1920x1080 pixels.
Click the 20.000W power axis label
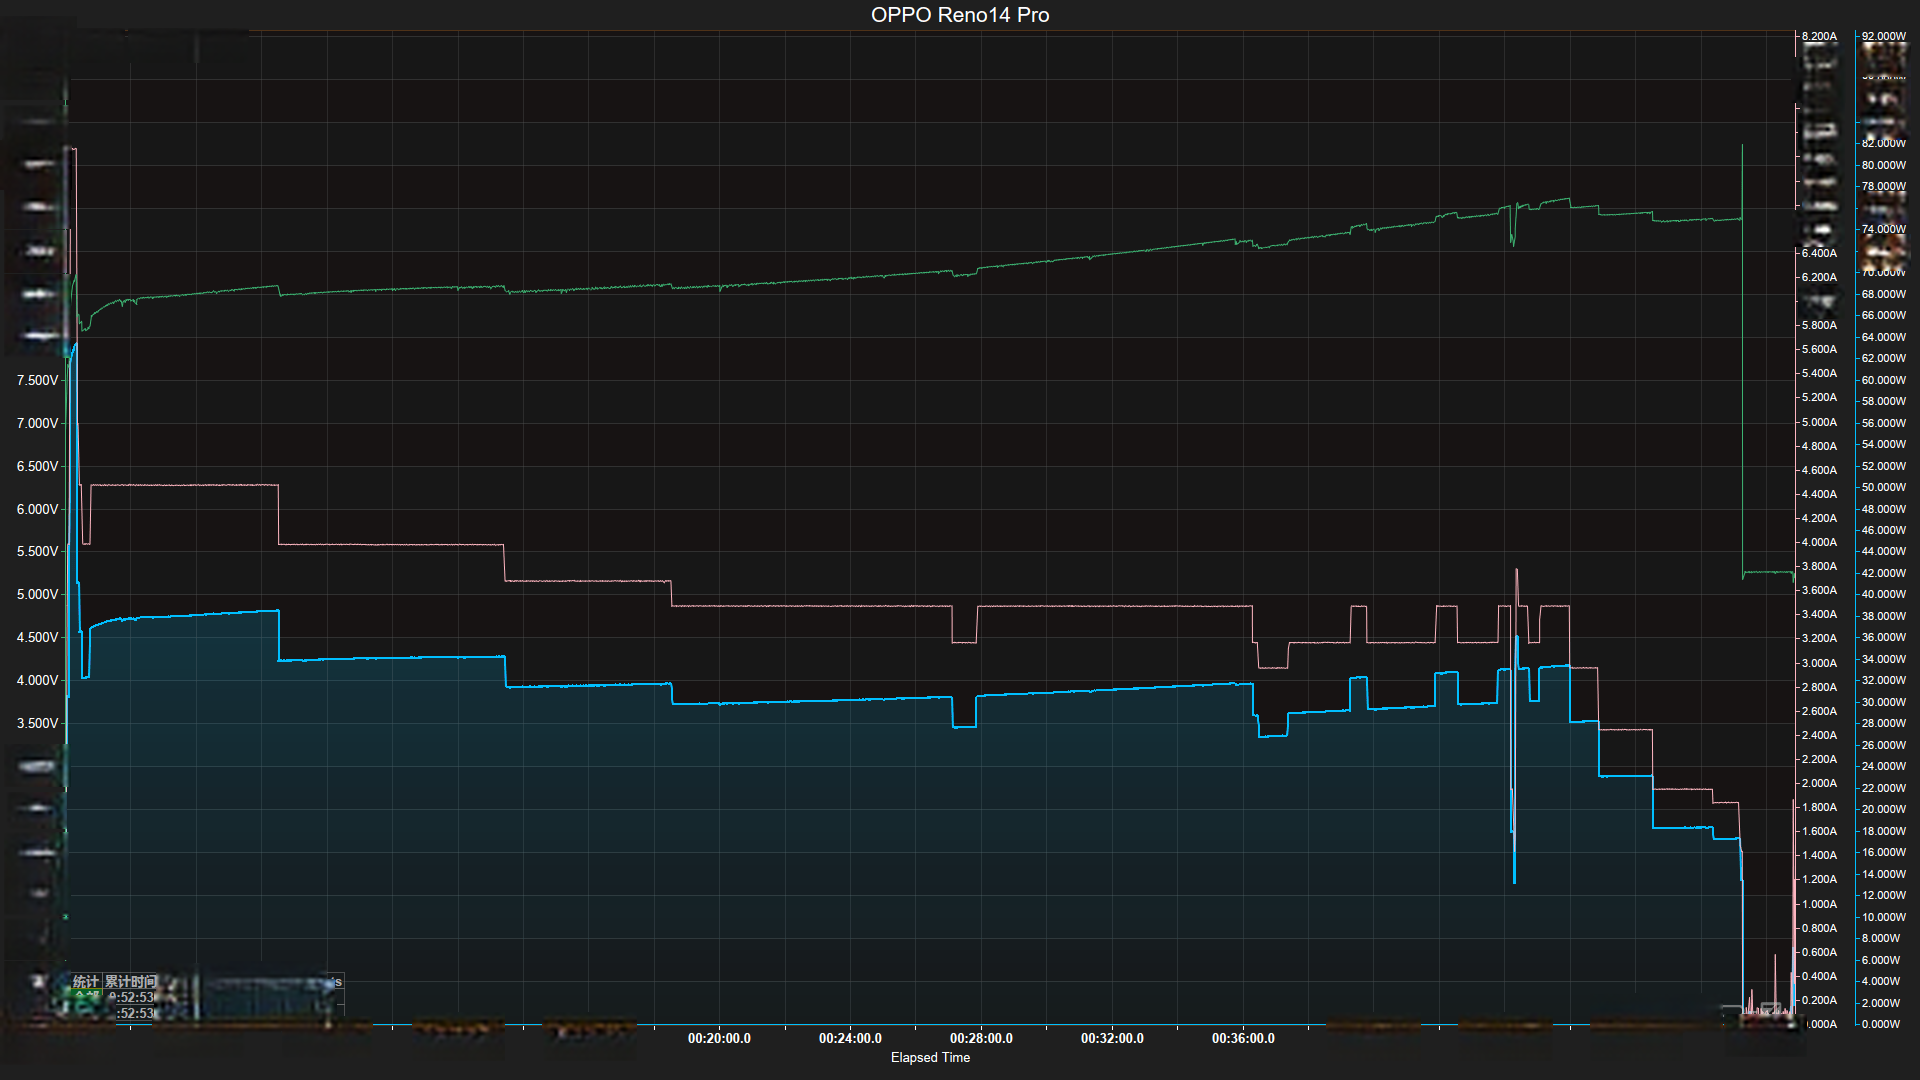click(x=1884, y=809)
